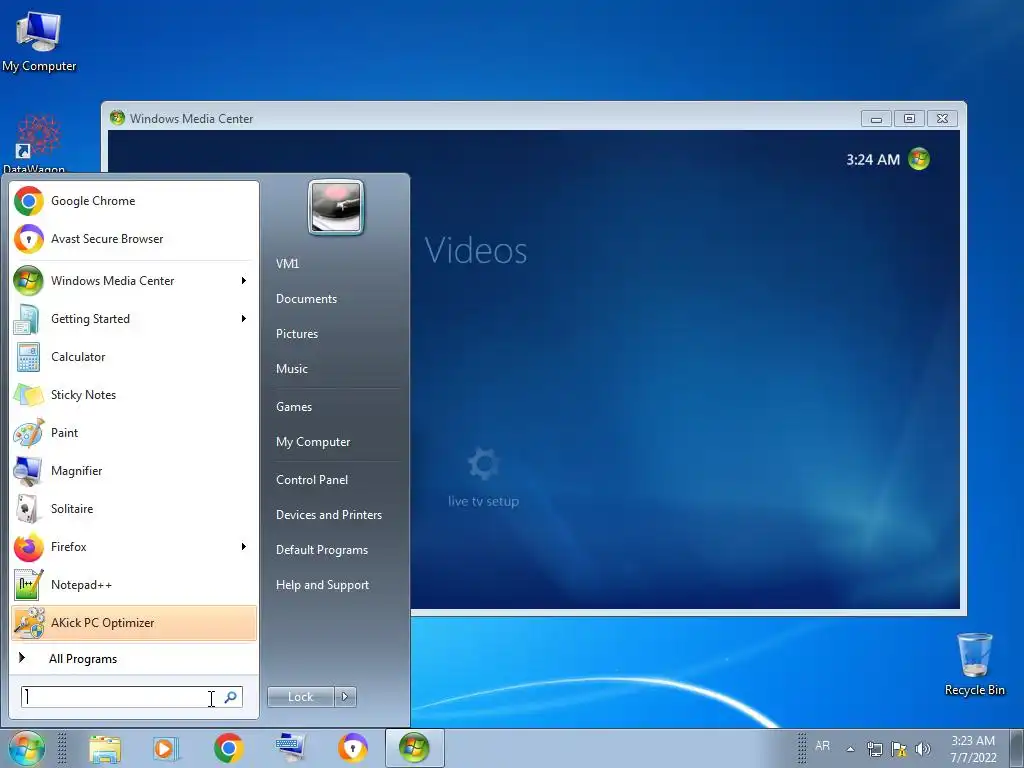This screenshot has height=768, width=1024.
Task: Select live tv setup in Media Center
Action: pos(483,477)
